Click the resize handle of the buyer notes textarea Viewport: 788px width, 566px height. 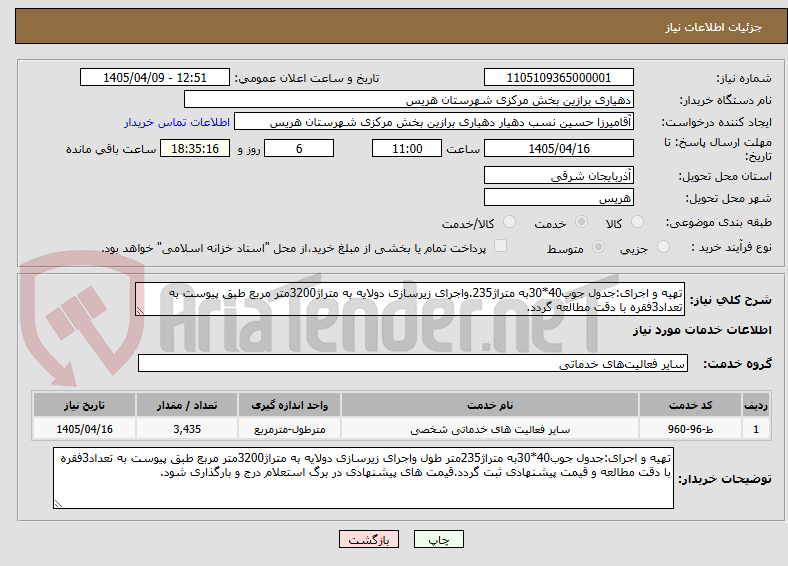point(58,503)
